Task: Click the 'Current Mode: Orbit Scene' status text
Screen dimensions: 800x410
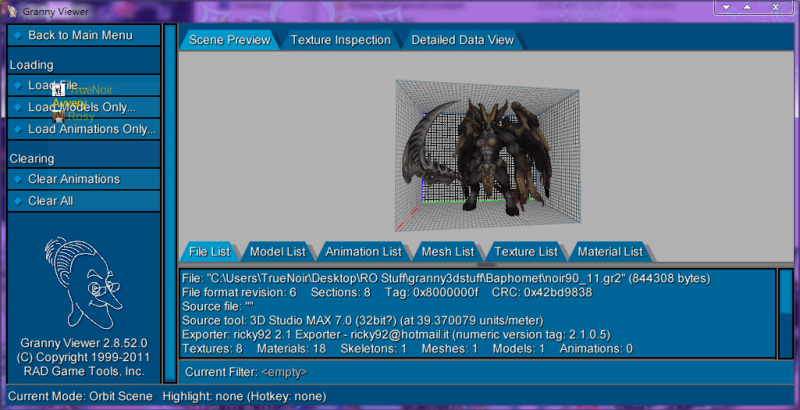Action: click(x=80, y=396)
